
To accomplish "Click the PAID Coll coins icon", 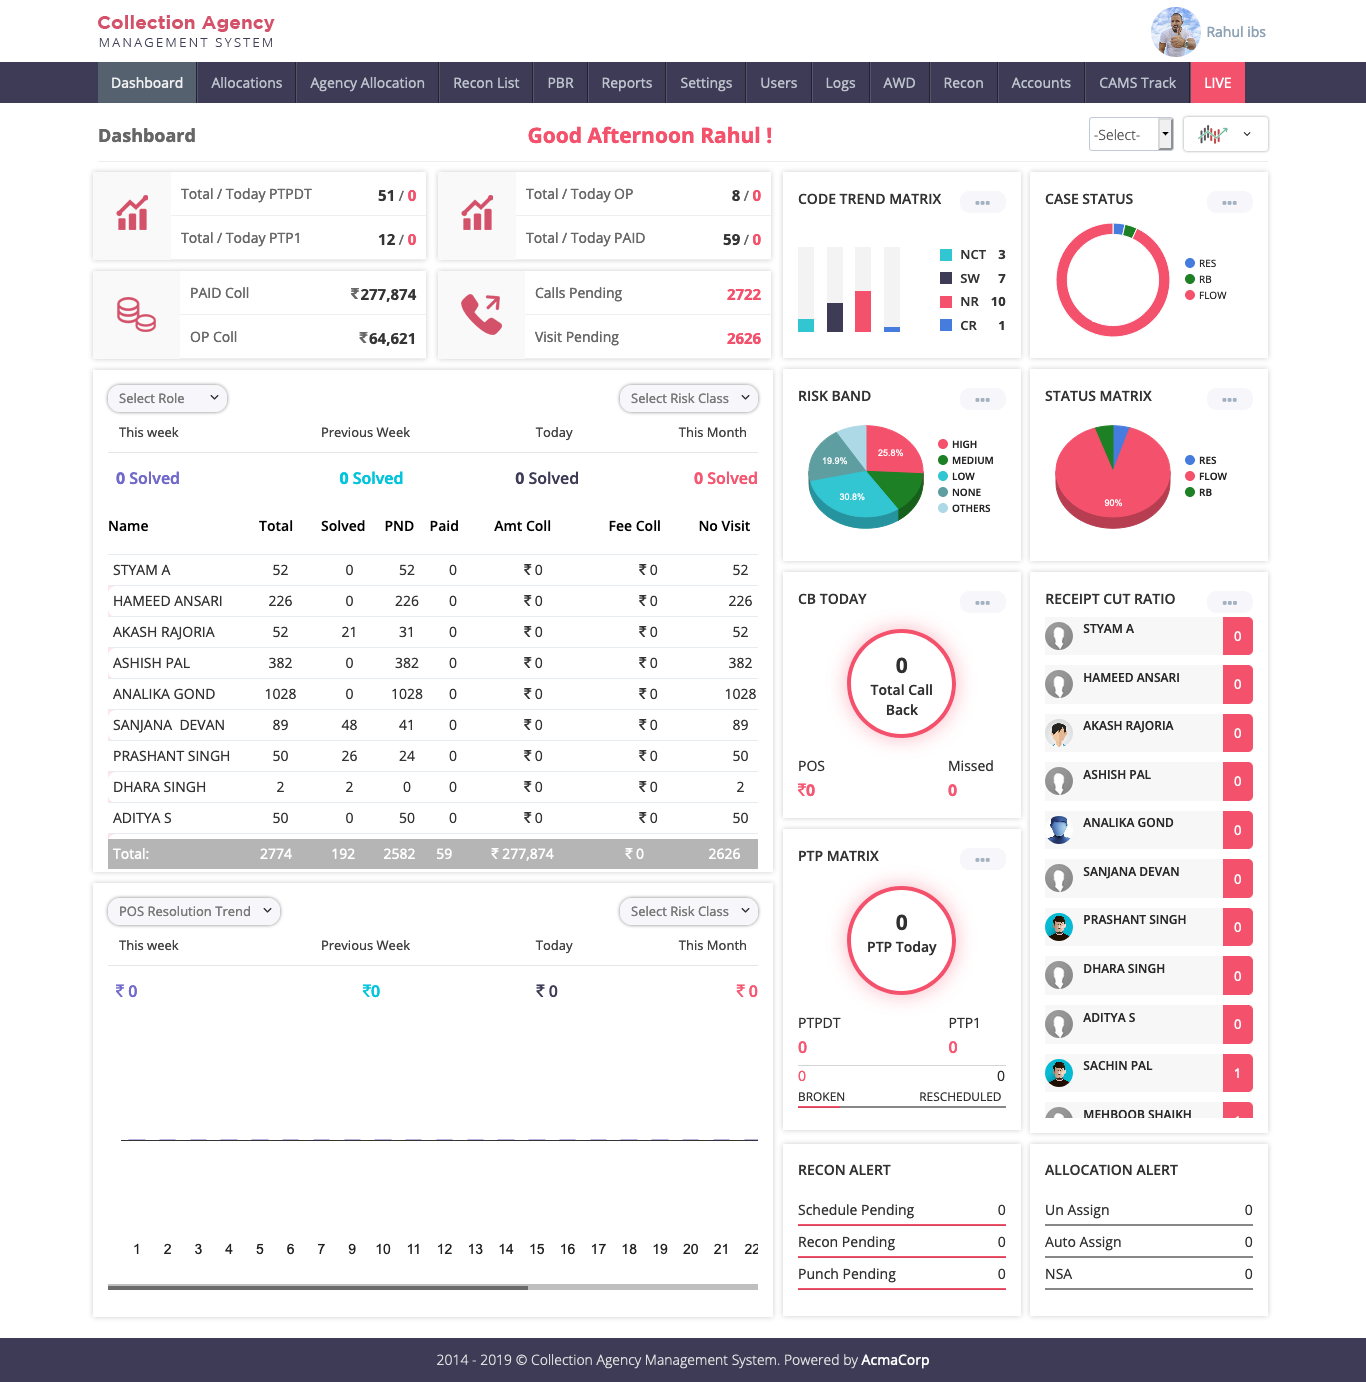I will [136, 314].
